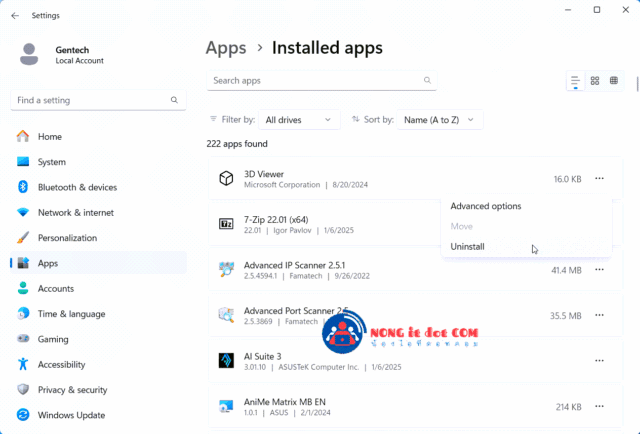The image size is (640, 434).
Task: Open the Windows Update sync icon
Action: click(23, 415)
